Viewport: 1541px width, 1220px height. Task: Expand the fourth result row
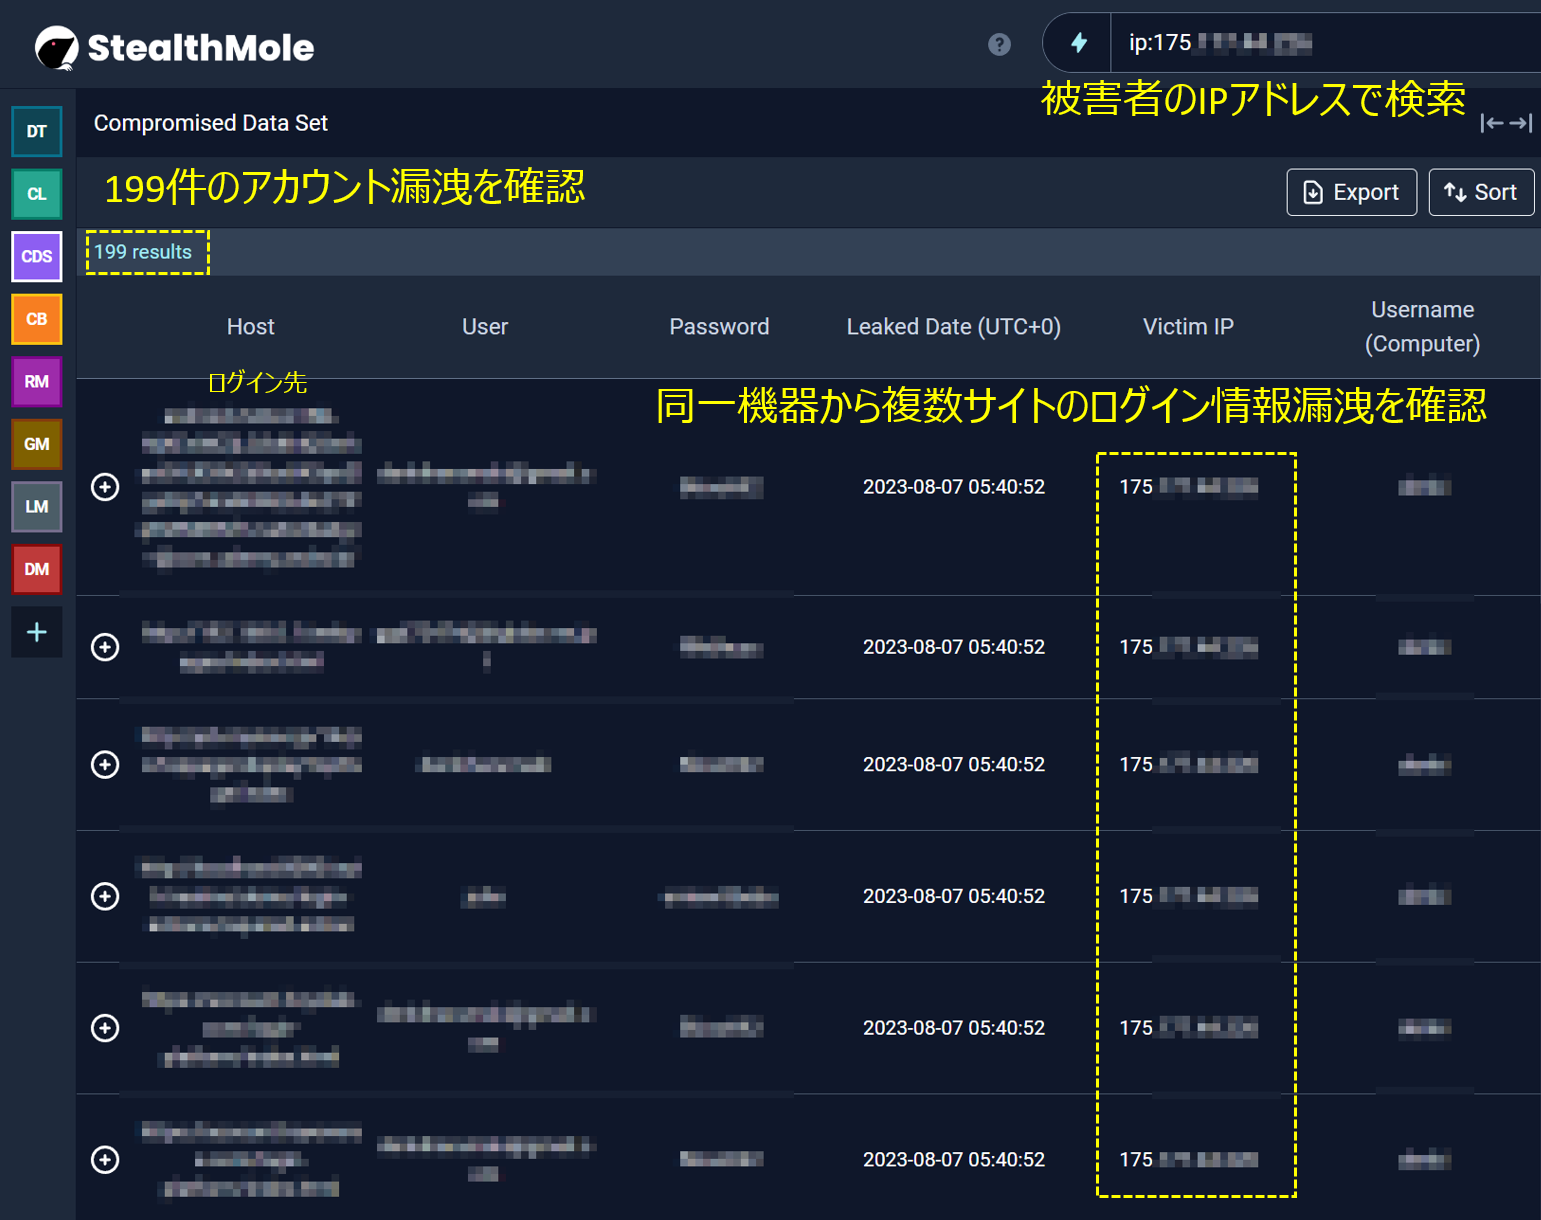pyautogui.click(x=105, y=896)
